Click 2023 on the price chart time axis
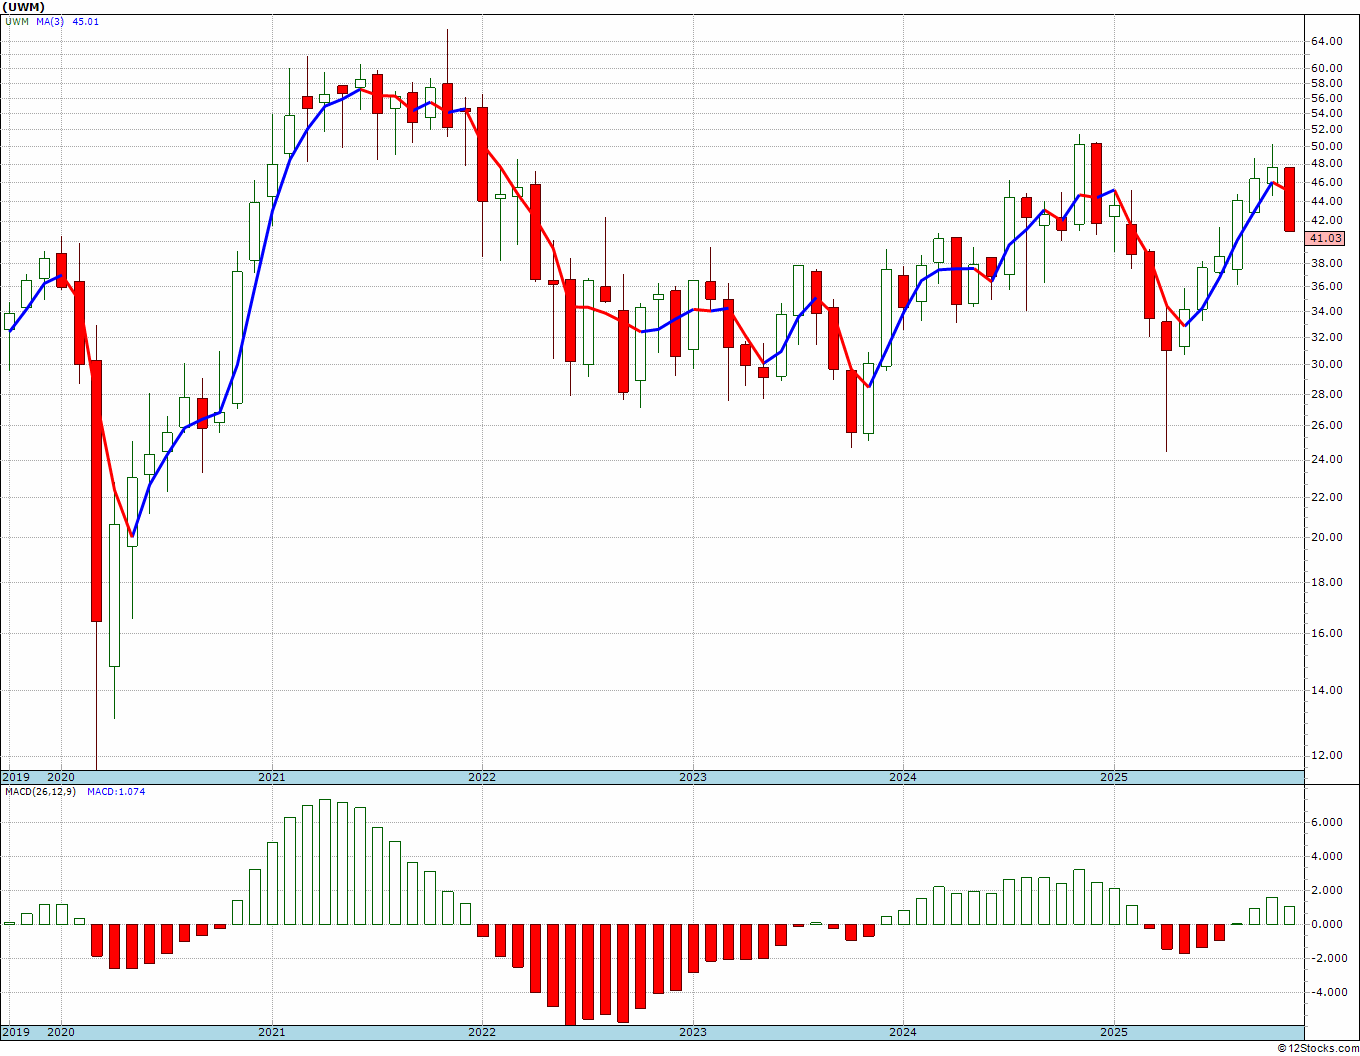The width and height of the screenshot is (1360, 1056). point(692,777)
